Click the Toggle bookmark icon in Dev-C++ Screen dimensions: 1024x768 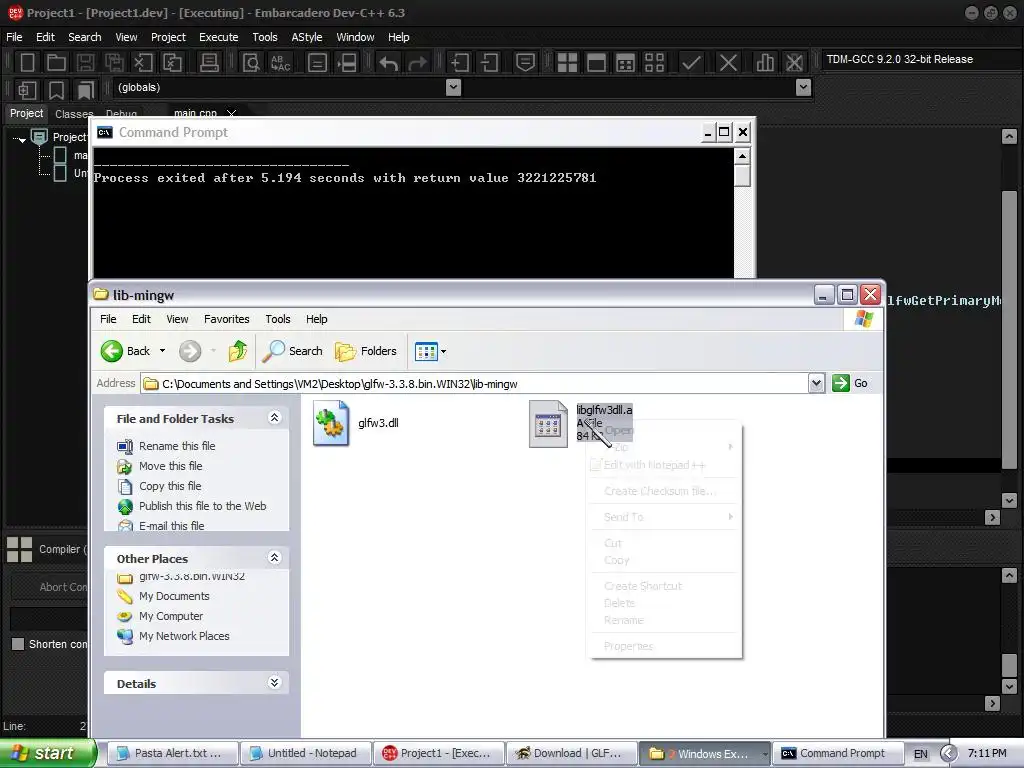pyautogui.click(x=57, y=90)
